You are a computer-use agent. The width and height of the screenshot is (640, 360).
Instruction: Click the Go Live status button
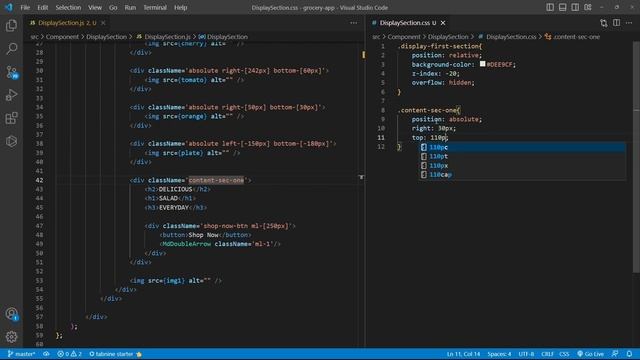click(x=590, y=354)
